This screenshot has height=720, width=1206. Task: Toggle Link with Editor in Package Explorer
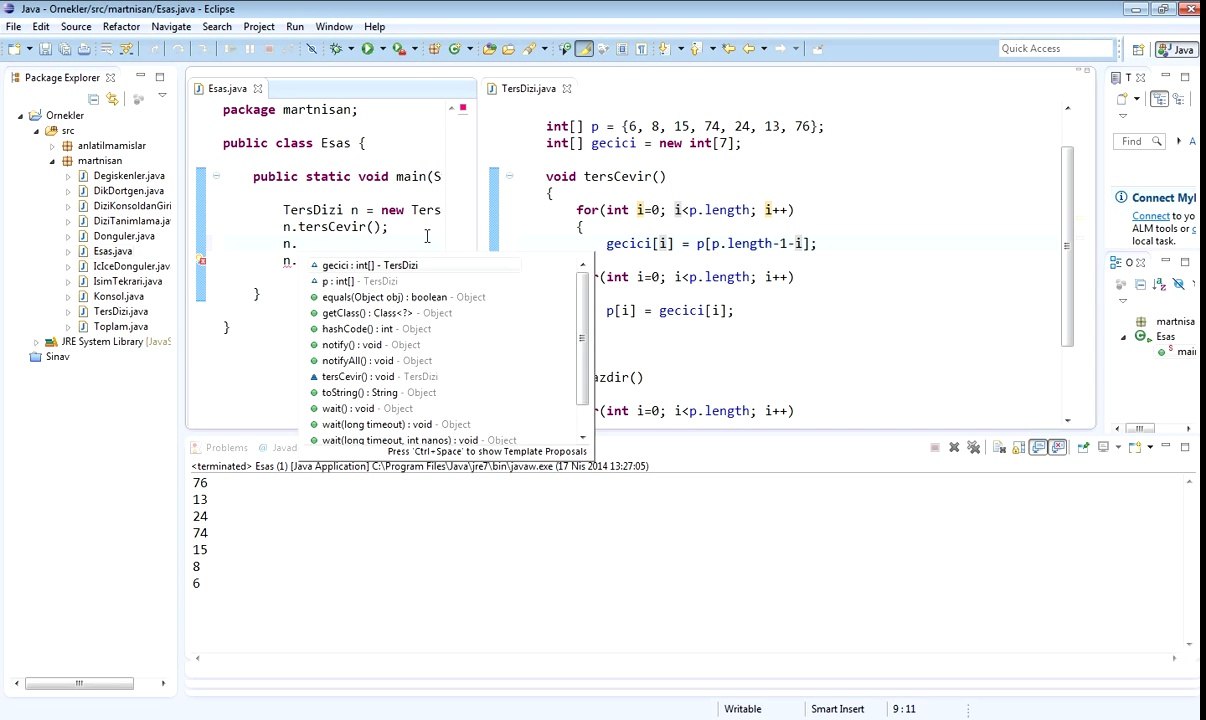click(112, 98)
